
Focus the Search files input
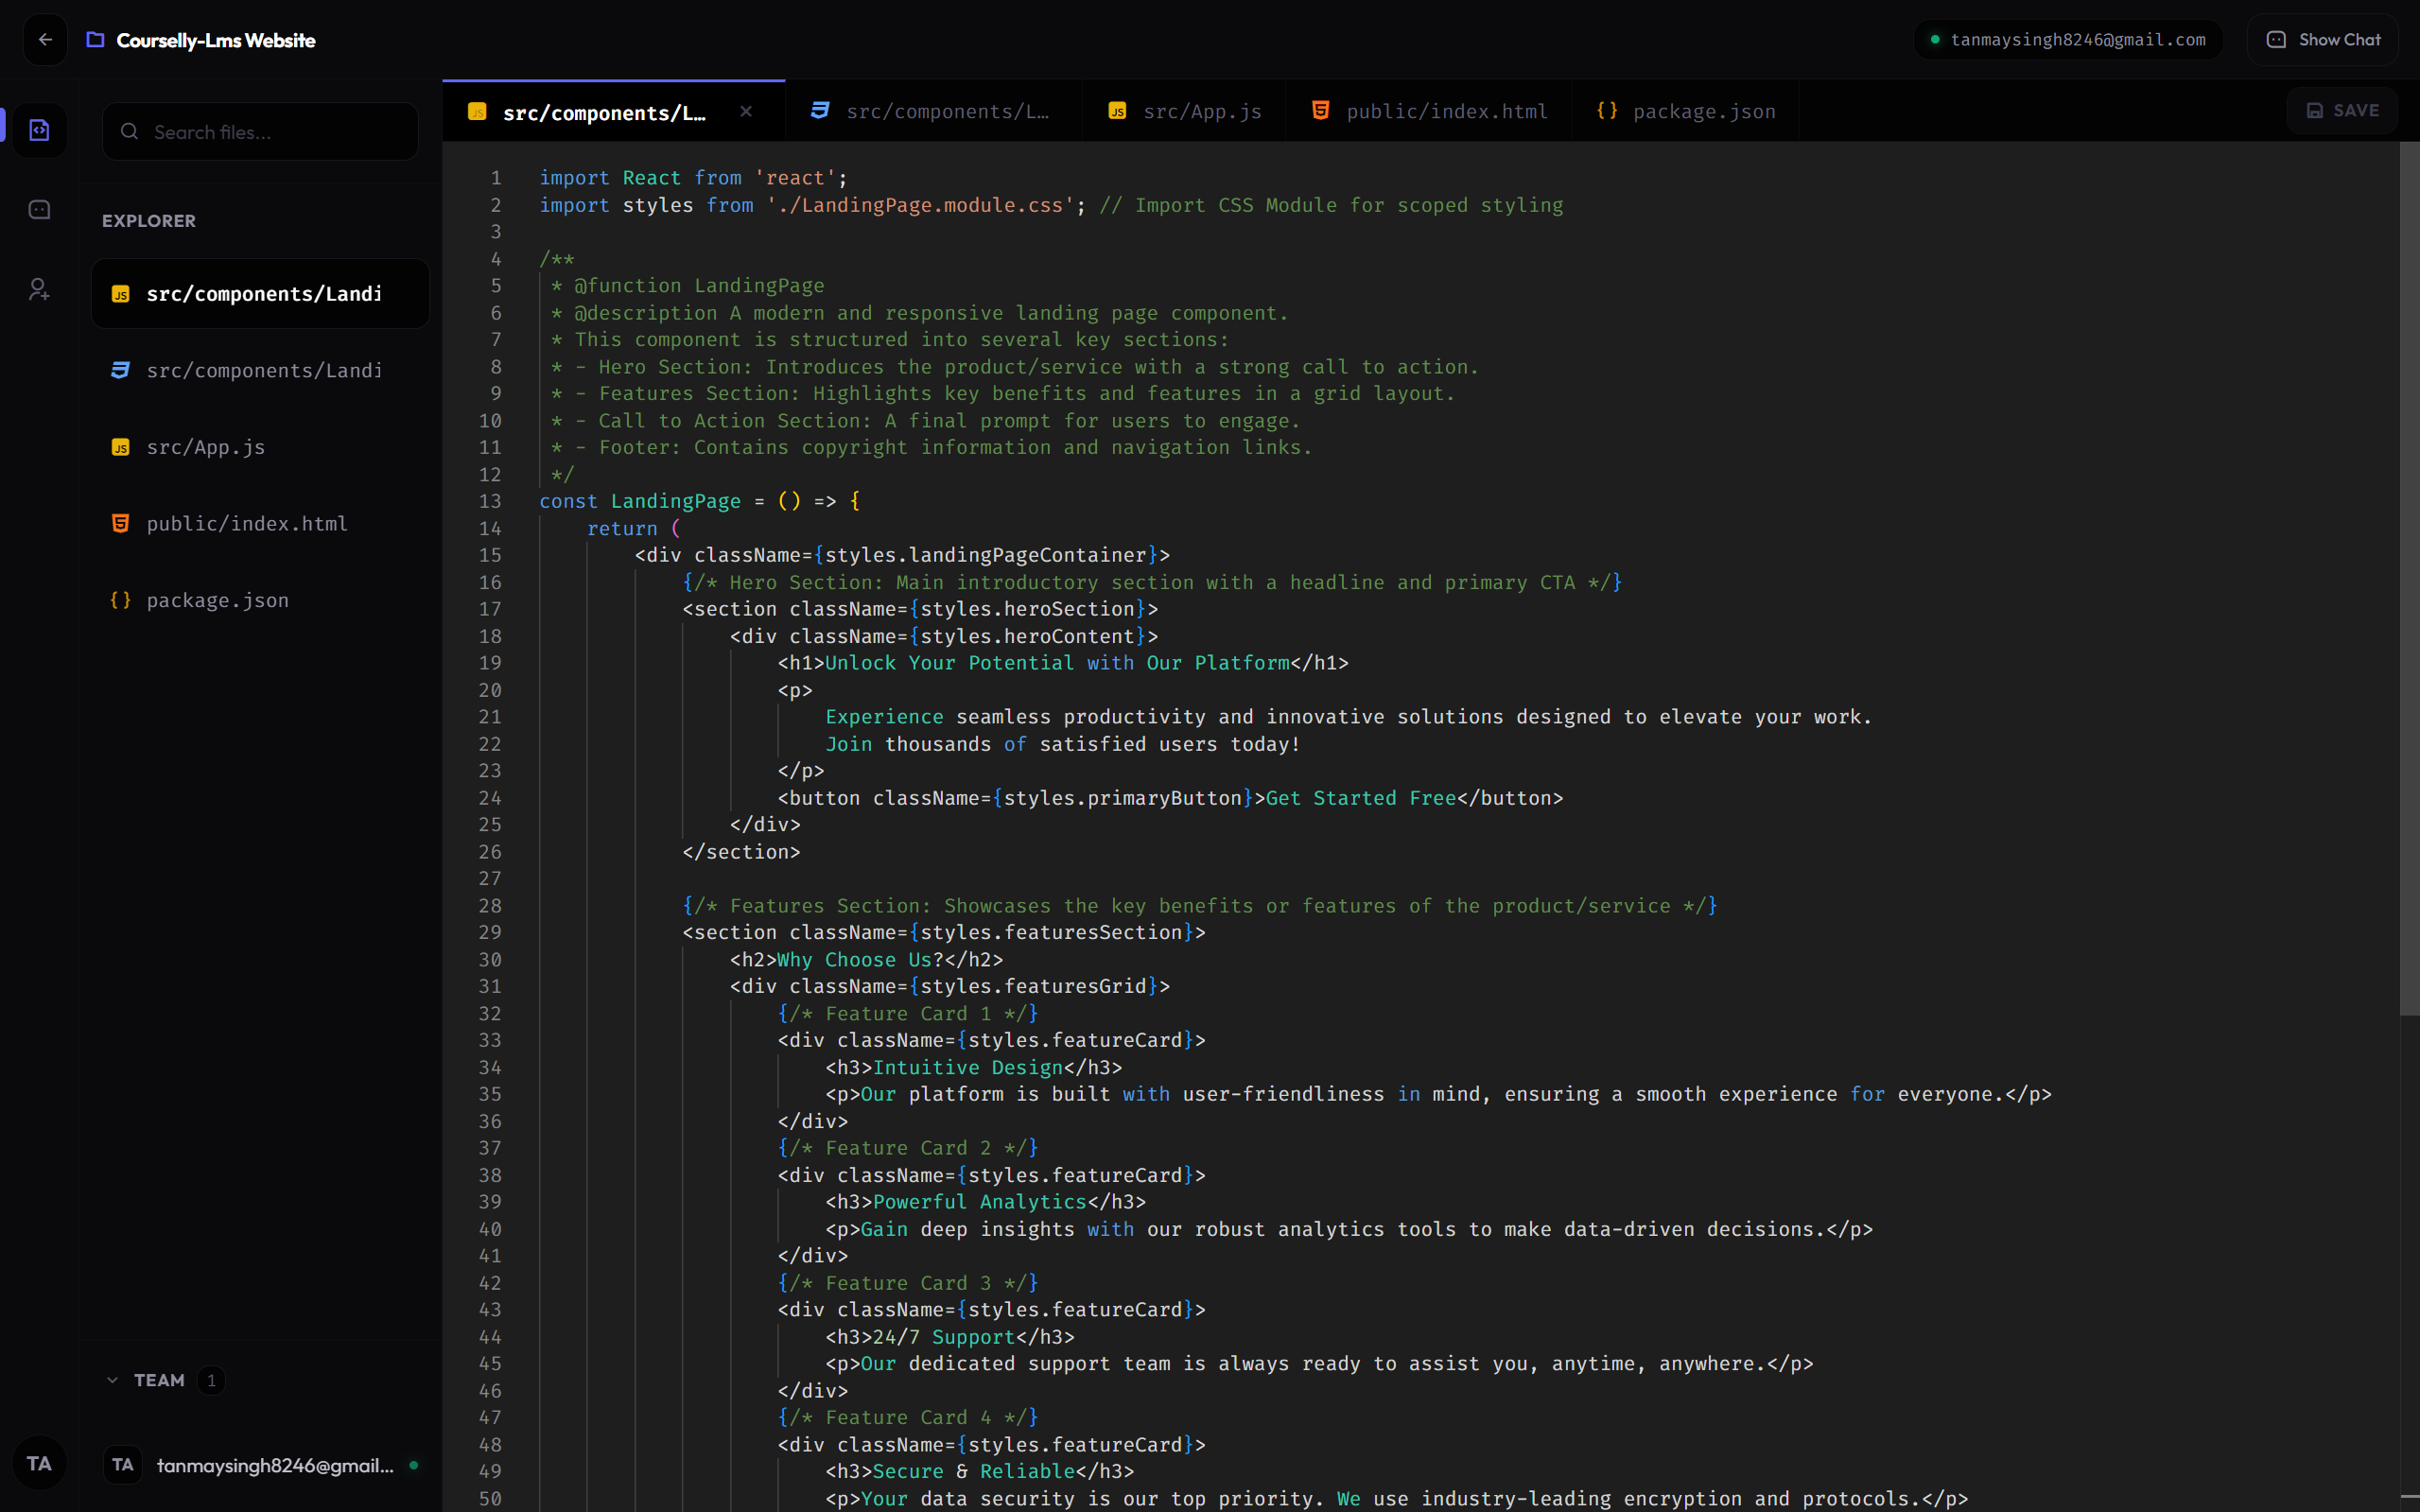(260, 131)
